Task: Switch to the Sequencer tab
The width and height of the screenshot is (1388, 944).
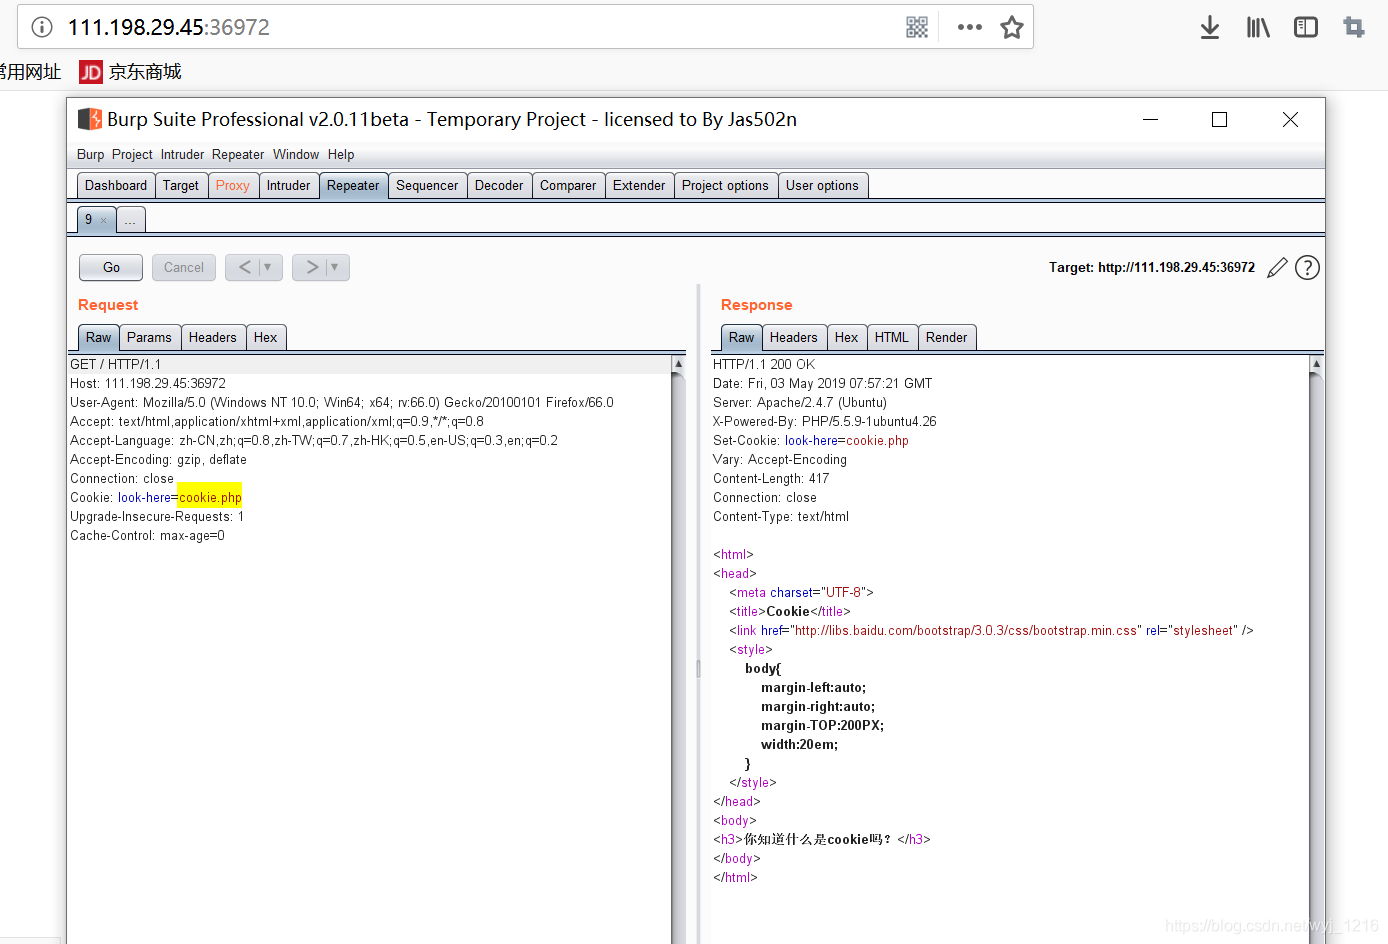Action: click(427, 186)
